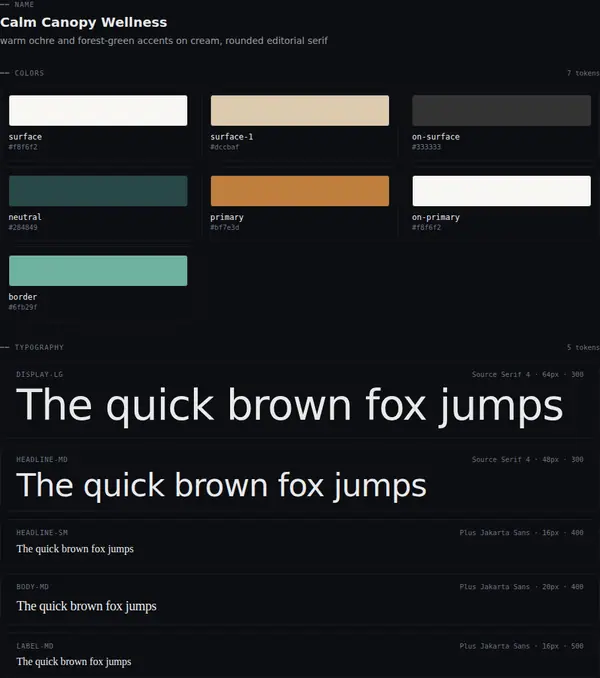Click the primary ochre swatch

(x=300, y=191)
